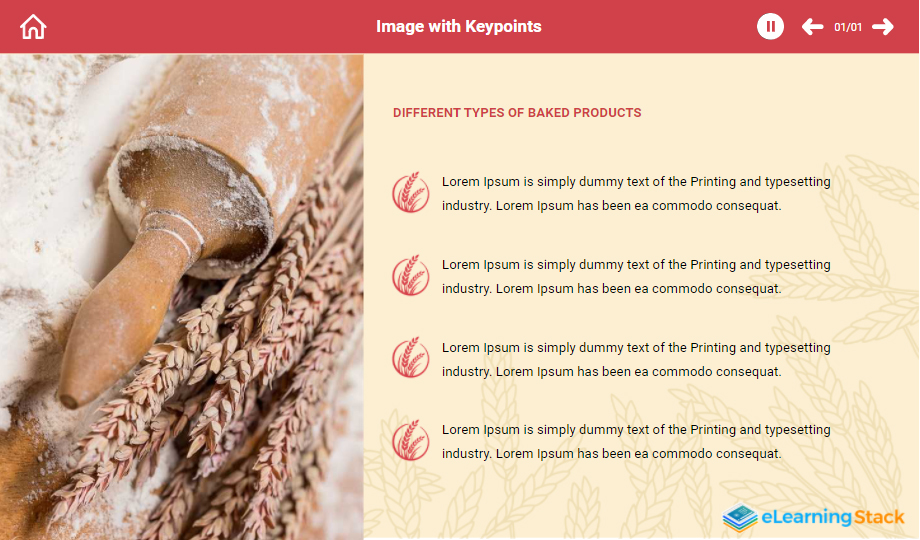
Task: Go to the previous slide arrow
Action: click(813, 26)
